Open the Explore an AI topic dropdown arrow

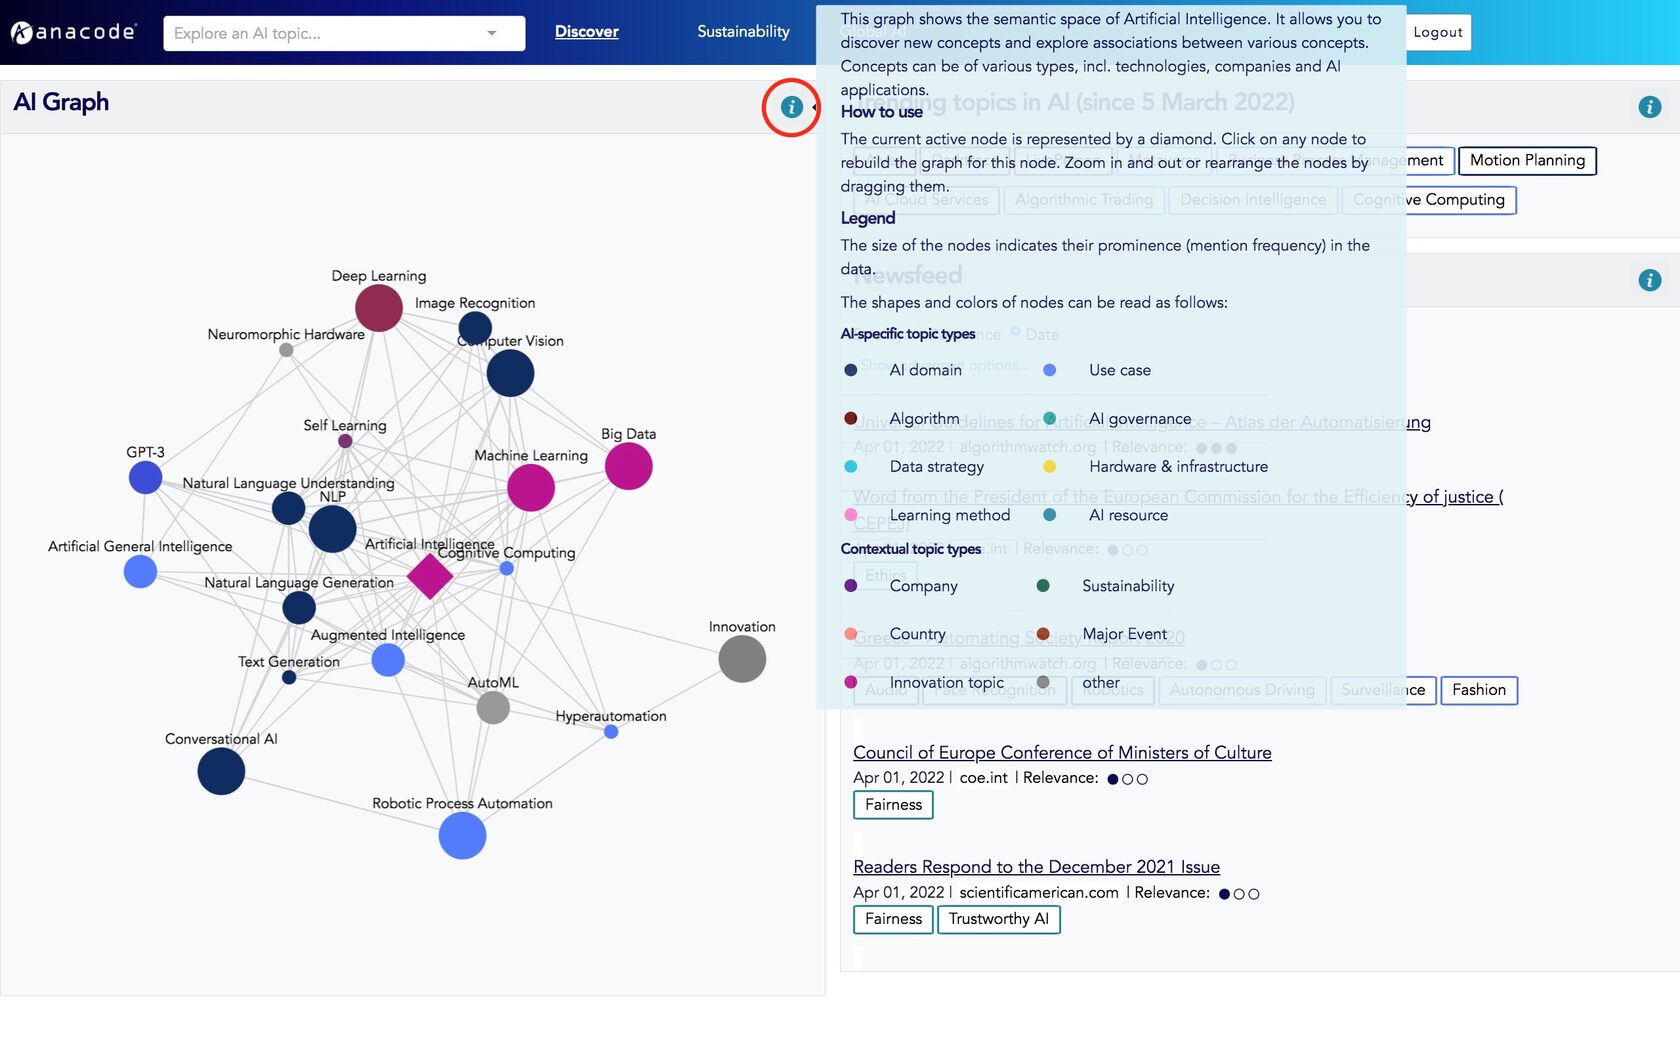click(491, 33)
